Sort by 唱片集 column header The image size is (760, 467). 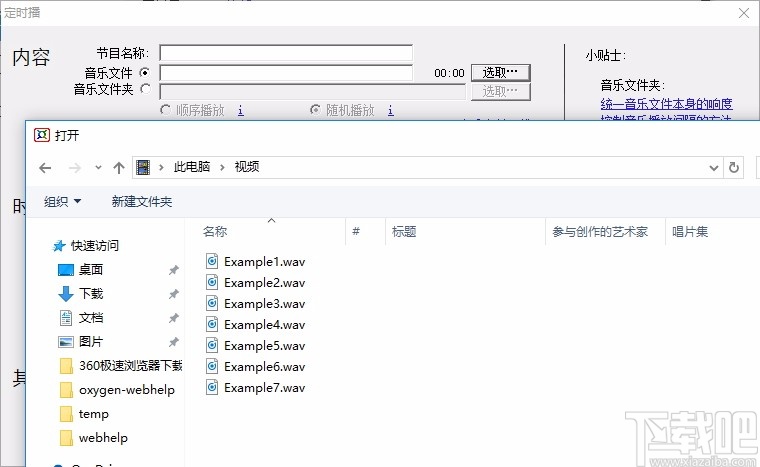click(x=690, y=231)
